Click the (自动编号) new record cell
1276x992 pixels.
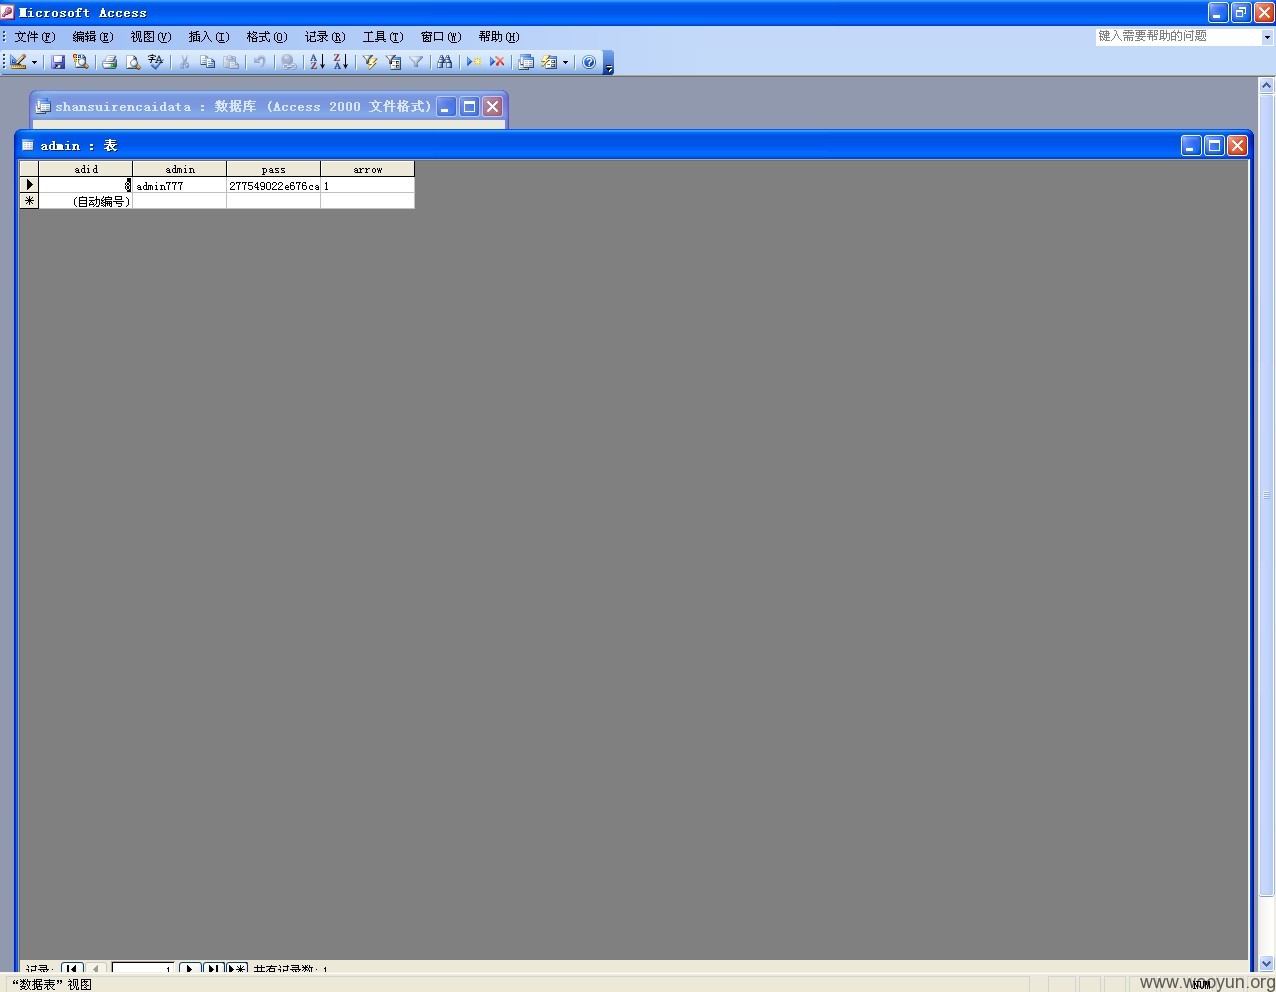[x=86, y=201]
